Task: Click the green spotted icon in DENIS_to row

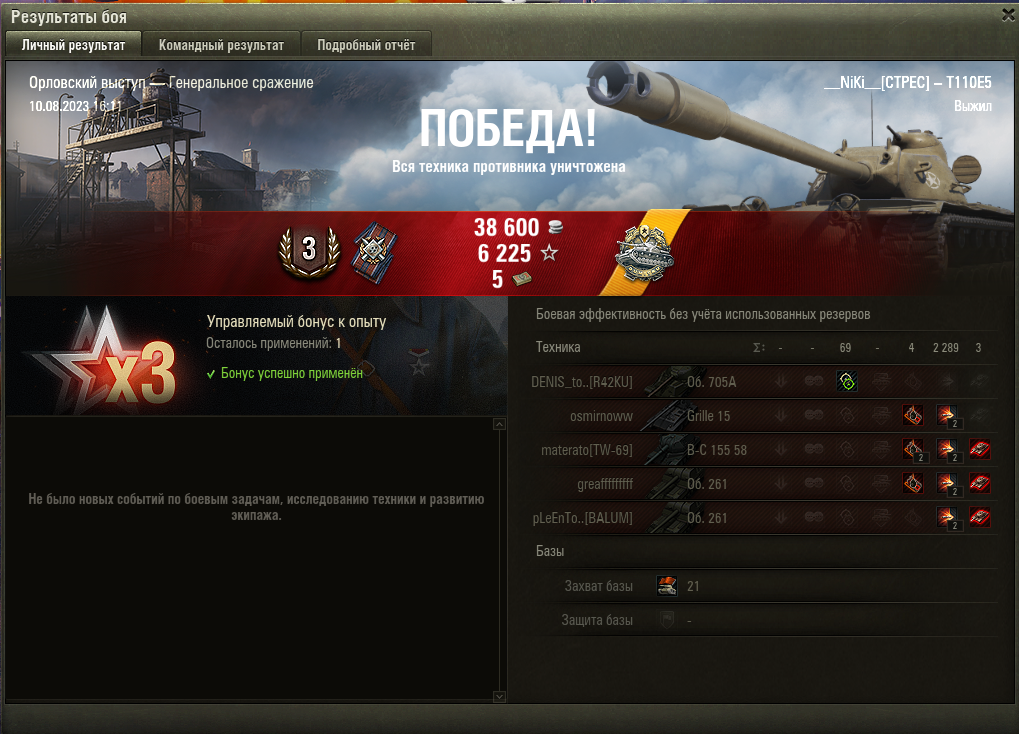Action: click(x=847, y=382)
